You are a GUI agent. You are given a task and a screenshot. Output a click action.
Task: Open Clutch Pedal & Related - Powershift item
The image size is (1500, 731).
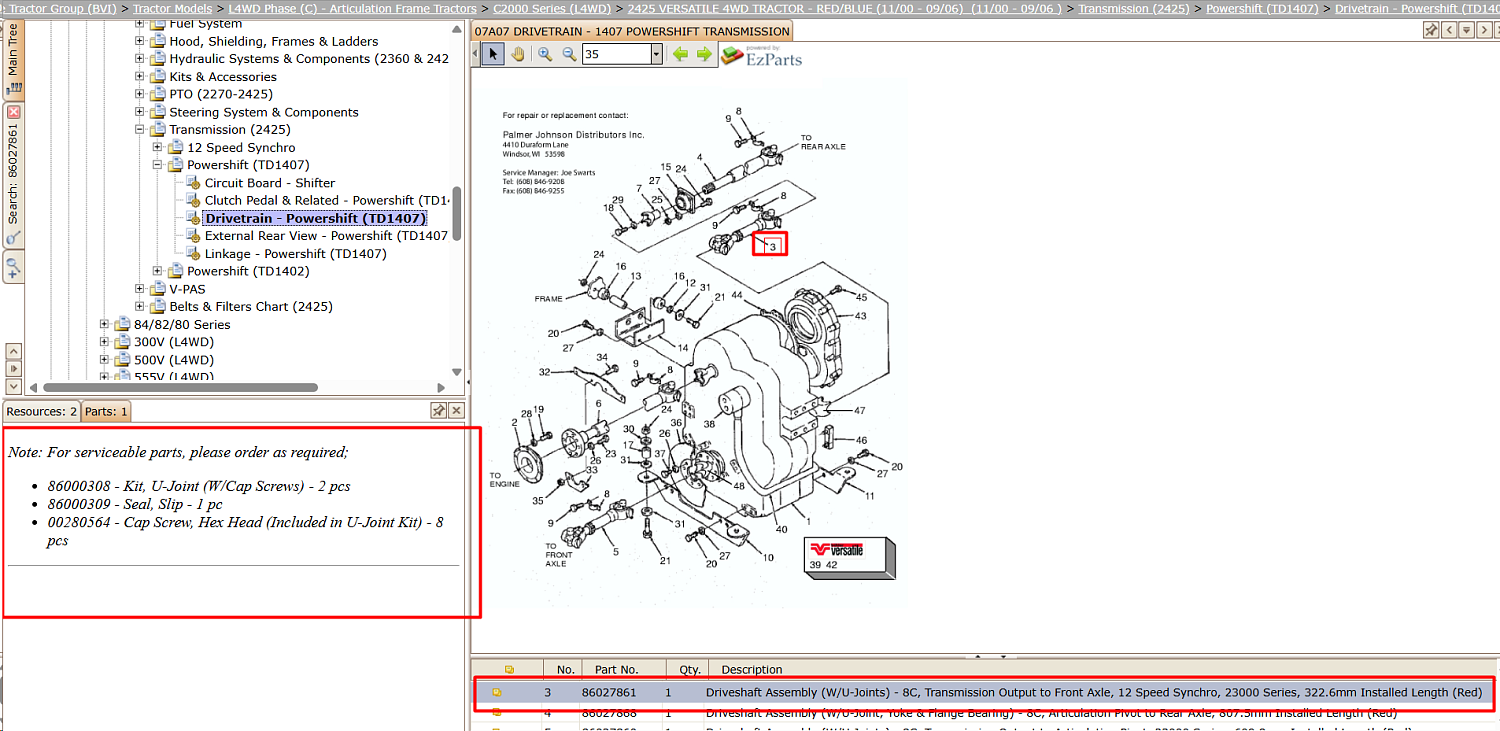point(327,201)
